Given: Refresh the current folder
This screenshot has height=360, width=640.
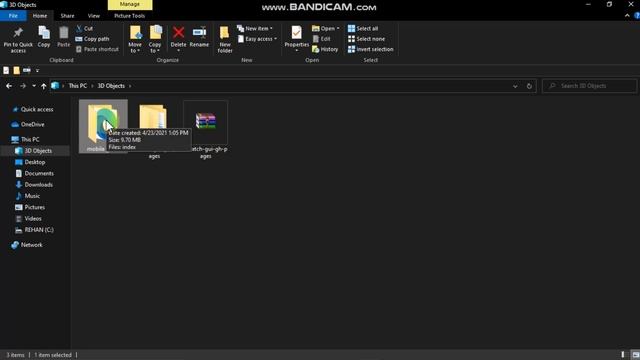Looking at the screenshot, I should click(x=529, y=86).
